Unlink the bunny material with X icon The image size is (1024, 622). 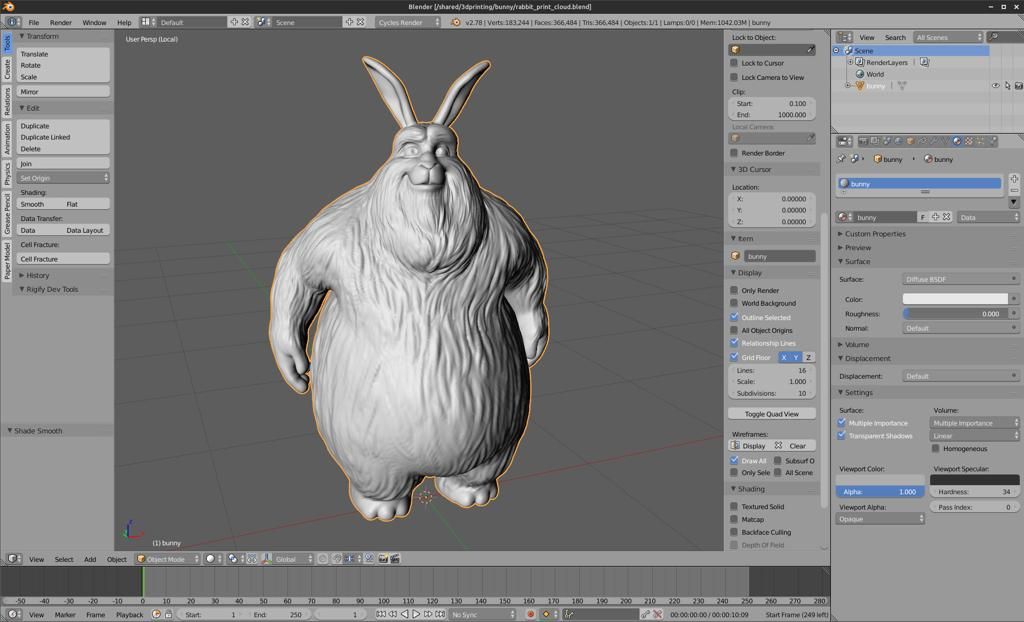[947, 217]
